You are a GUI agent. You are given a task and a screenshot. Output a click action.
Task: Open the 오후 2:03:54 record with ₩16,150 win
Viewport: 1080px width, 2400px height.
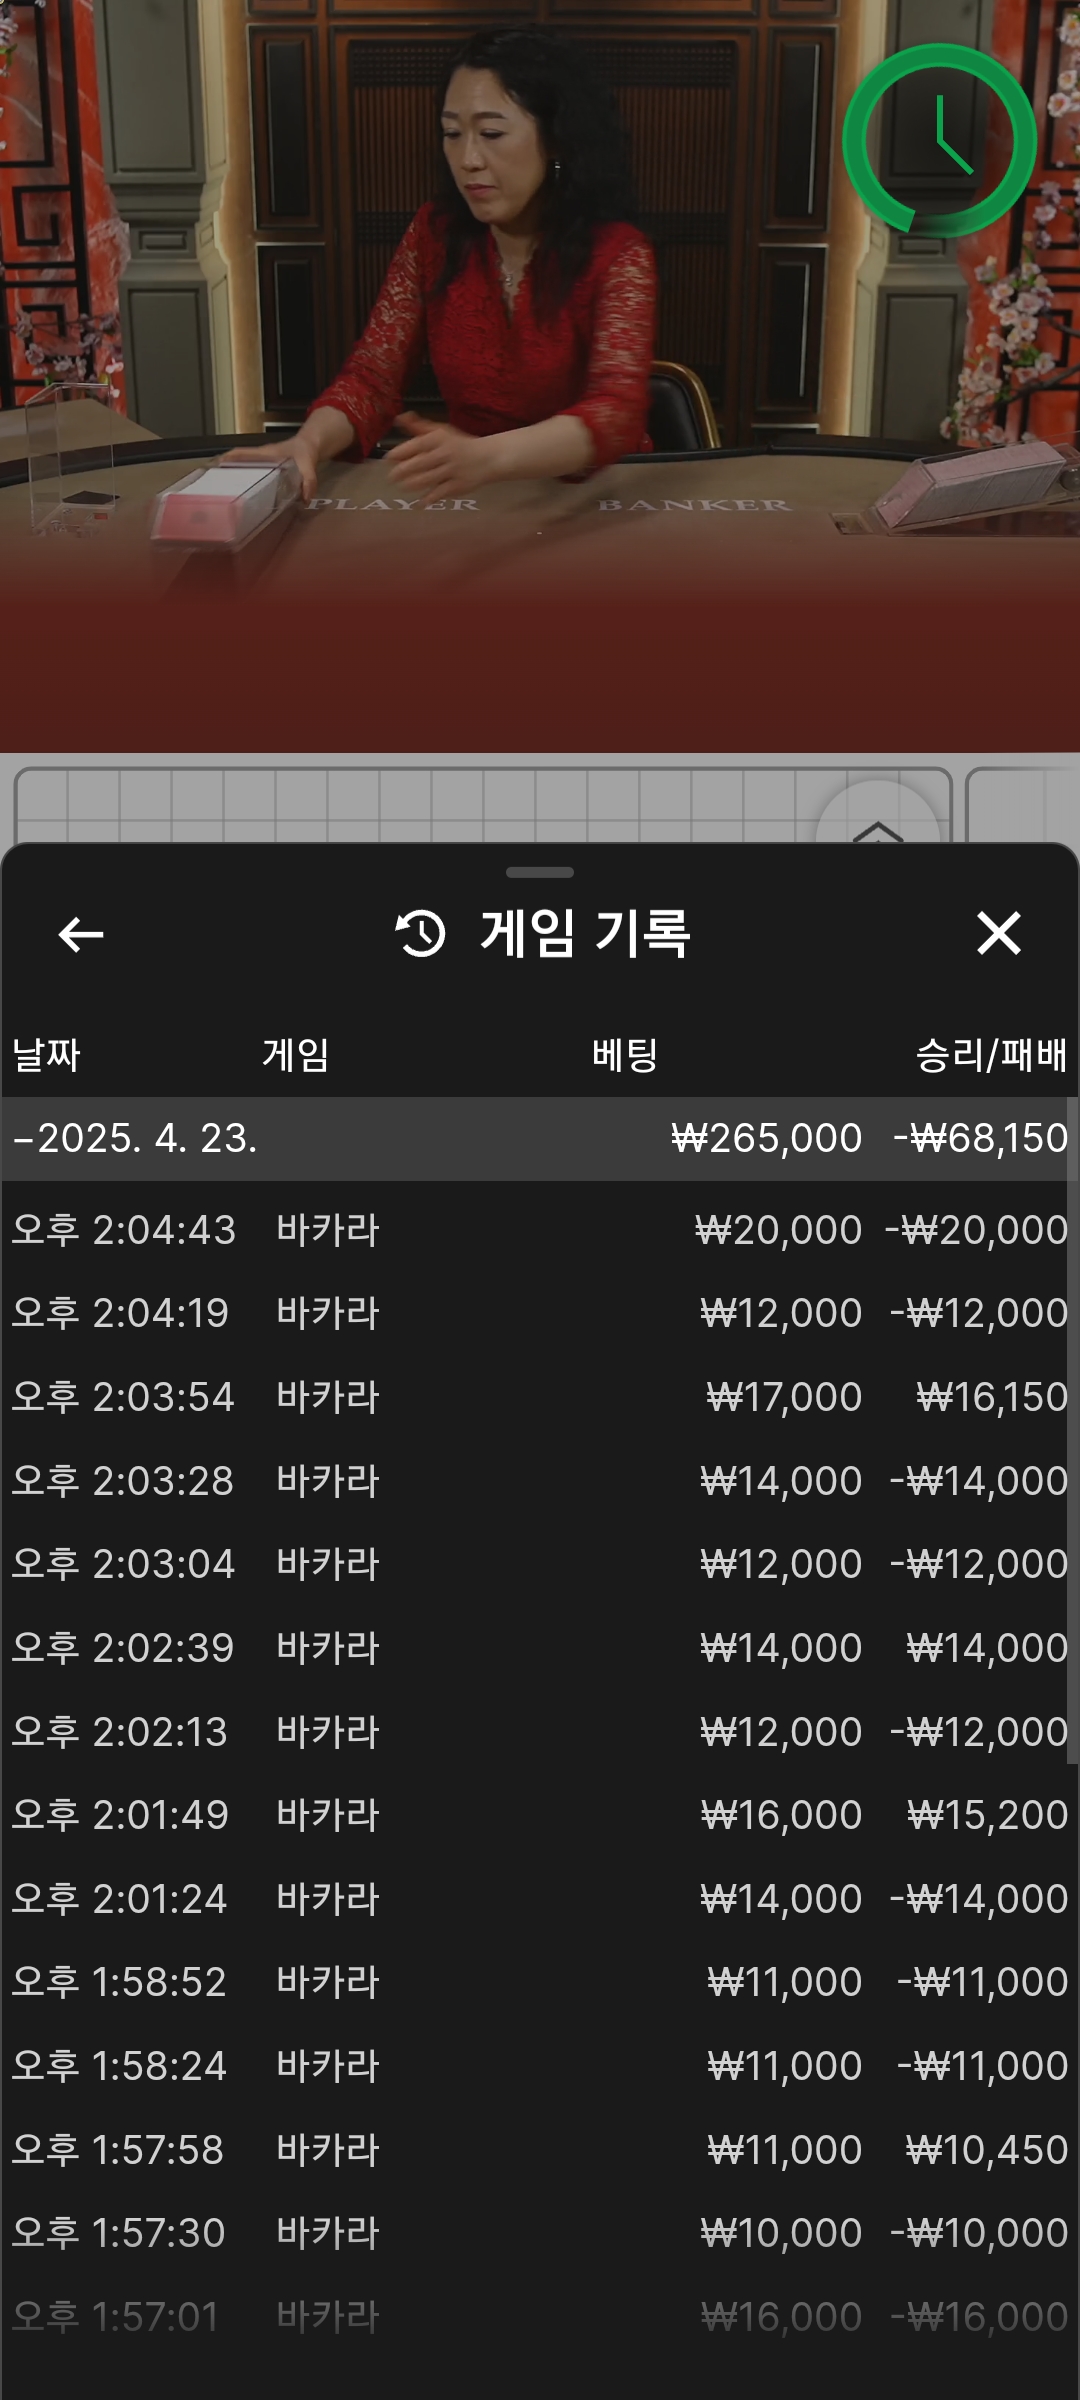[x=540, y=1397]
